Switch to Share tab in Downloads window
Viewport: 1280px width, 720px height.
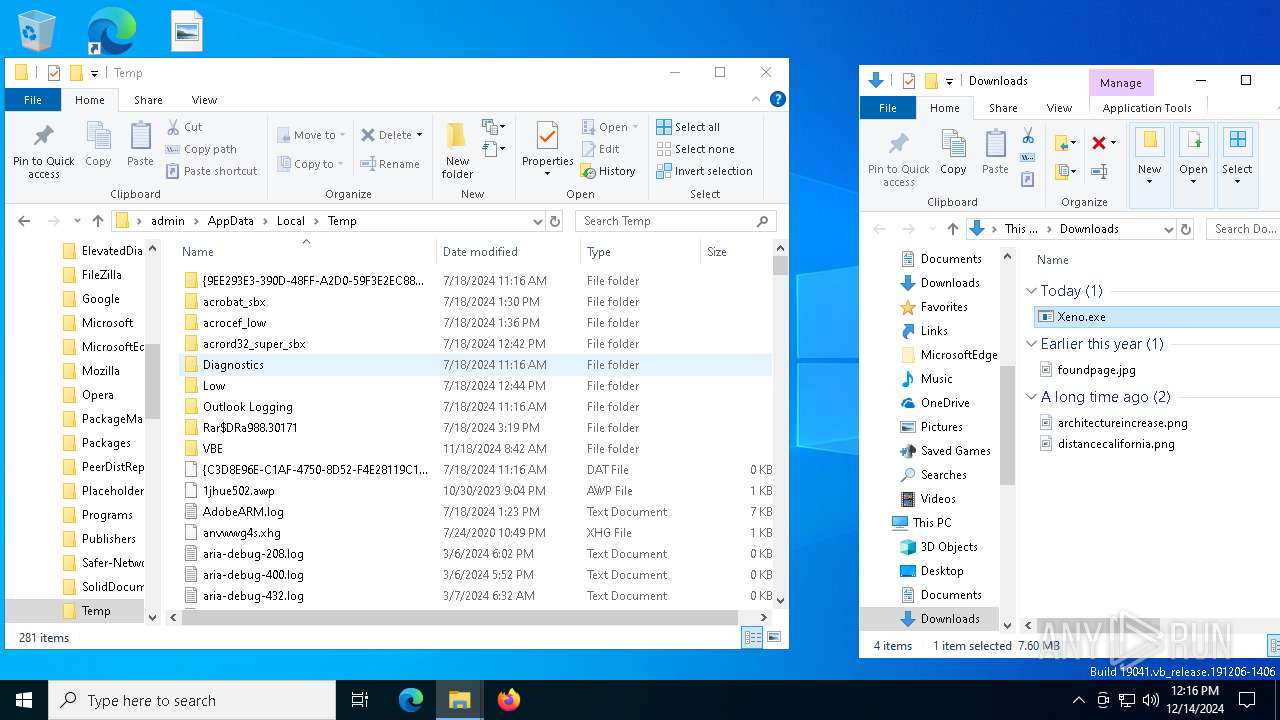(x=1003, y=108)
